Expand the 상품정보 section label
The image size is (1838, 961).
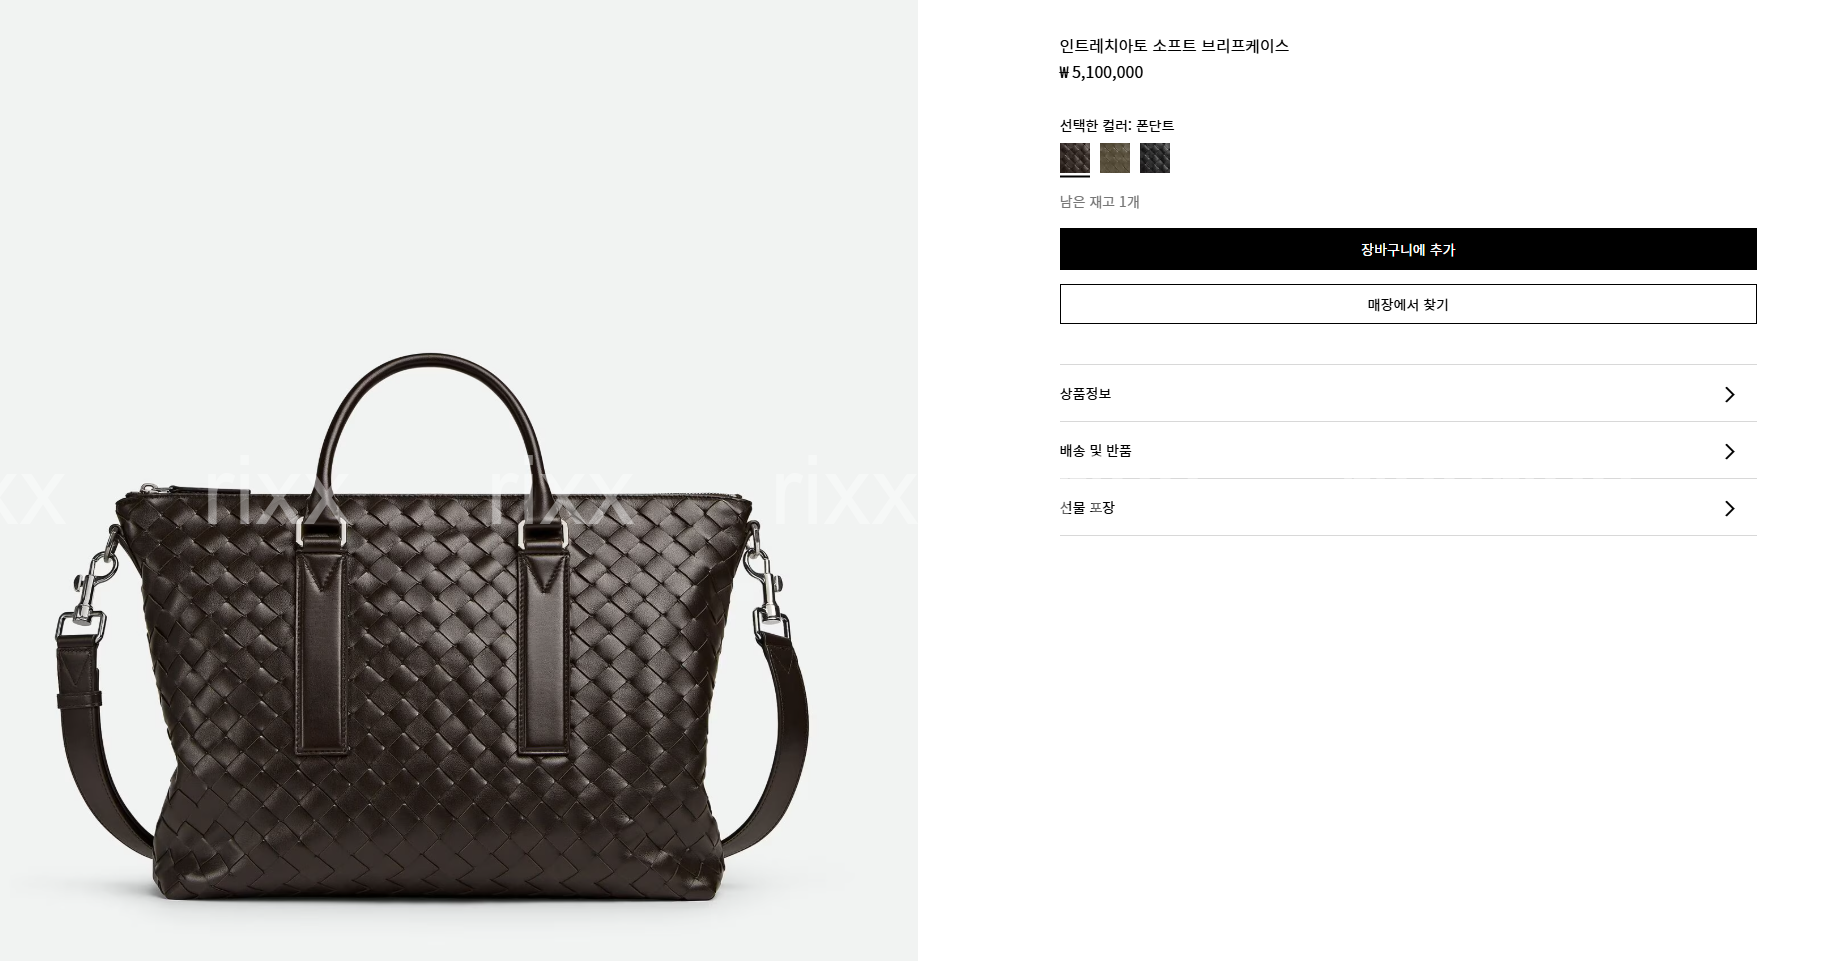1085,393
